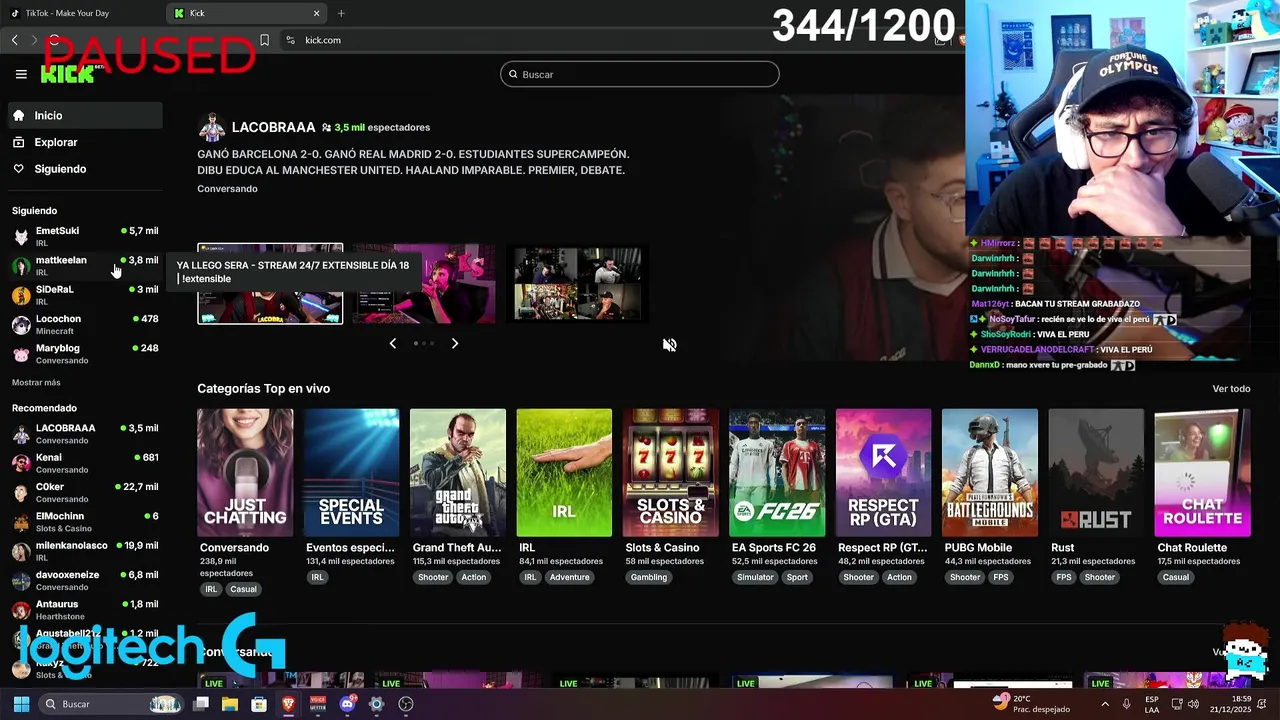Open mattkeelan channel in sidebar
This screenshot has height=720, width=1280.
click(85, 265)
